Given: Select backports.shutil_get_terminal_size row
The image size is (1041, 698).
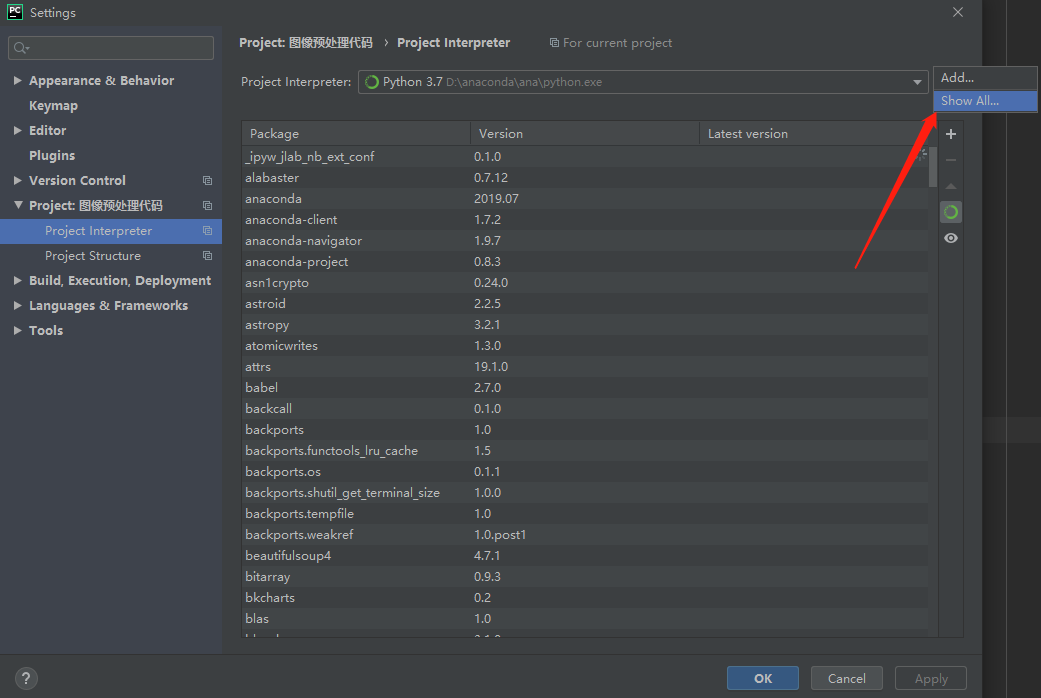Looking at the screenshot, I should click(585, 493).
